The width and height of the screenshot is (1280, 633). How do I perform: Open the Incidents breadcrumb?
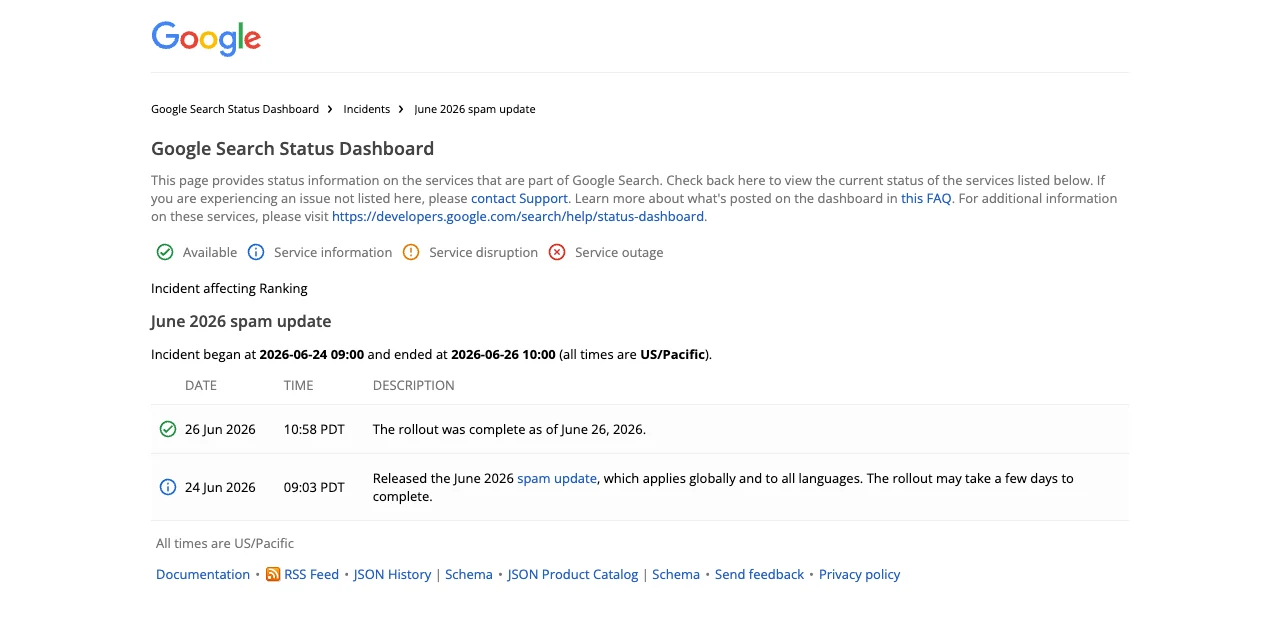[x=367, y=109]
